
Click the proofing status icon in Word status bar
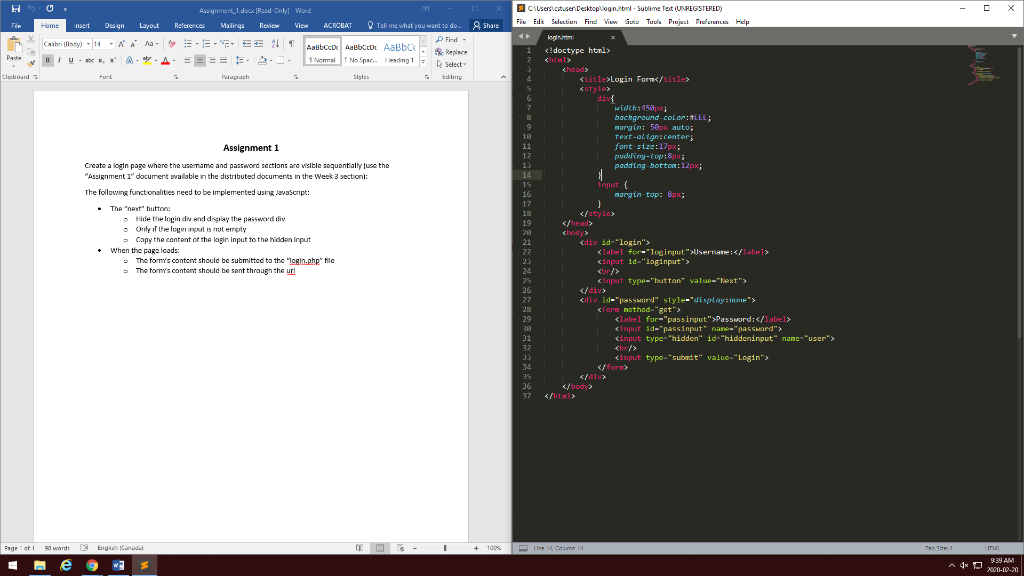click(84, 548)
